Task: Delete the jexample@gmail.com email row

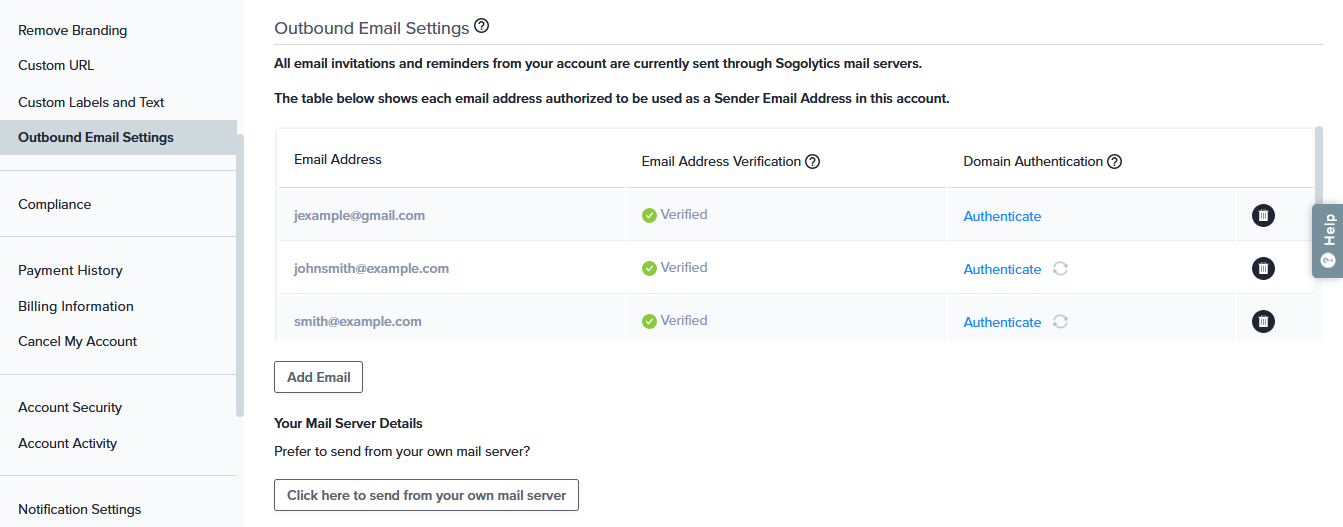Action: tap(1263, 215)
